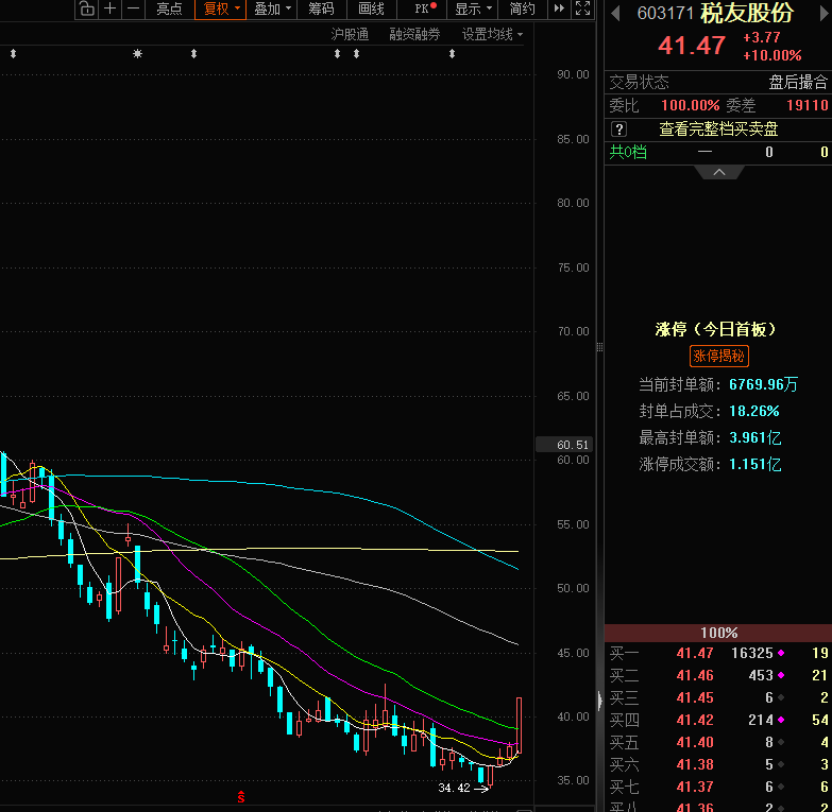
Task: Click the 盘后撮合 trading status
Action: 798,82
